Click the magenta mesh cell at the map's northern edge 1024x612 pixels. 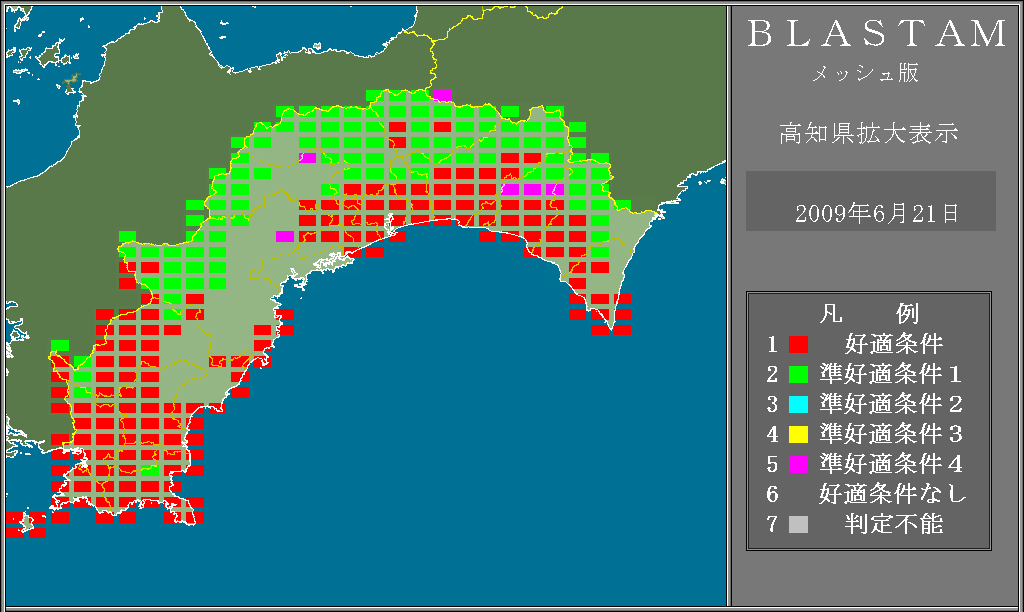(x=442, y=95)
